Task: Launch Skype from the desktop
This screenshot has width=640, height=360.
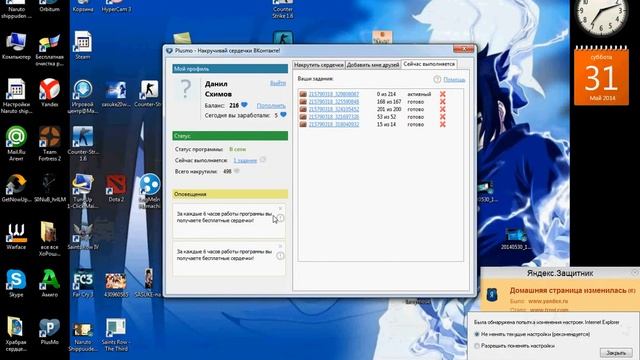Action: 16,284
